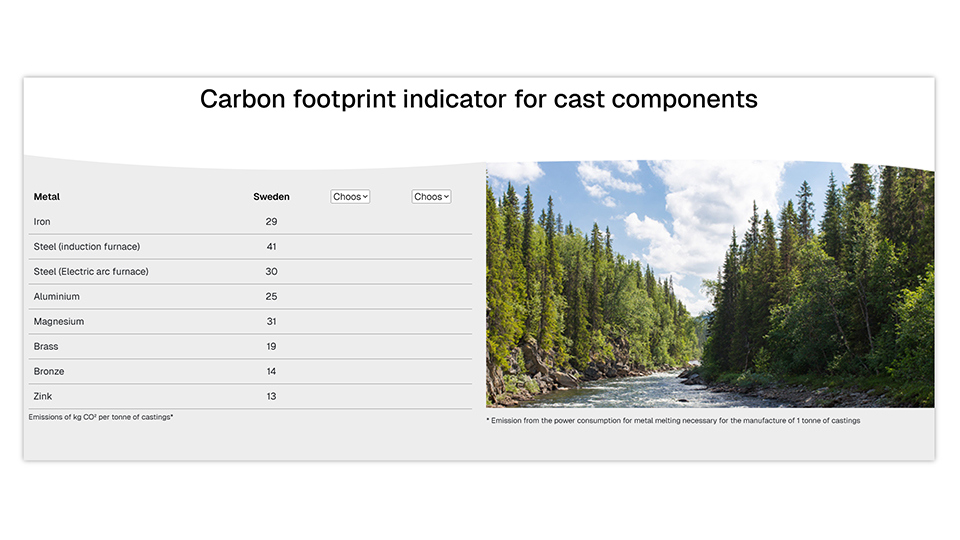960x540 pixels.
Task: Click the Zink row label
Action: [x=43, y=397]
